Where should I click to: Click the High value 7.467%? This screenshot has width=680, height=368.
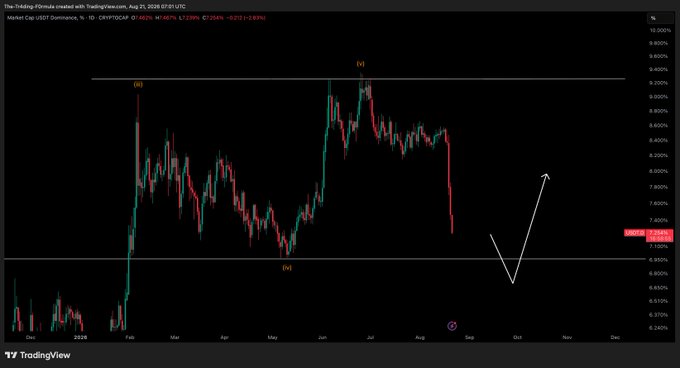pyautogui.click(x=167, y=18)
